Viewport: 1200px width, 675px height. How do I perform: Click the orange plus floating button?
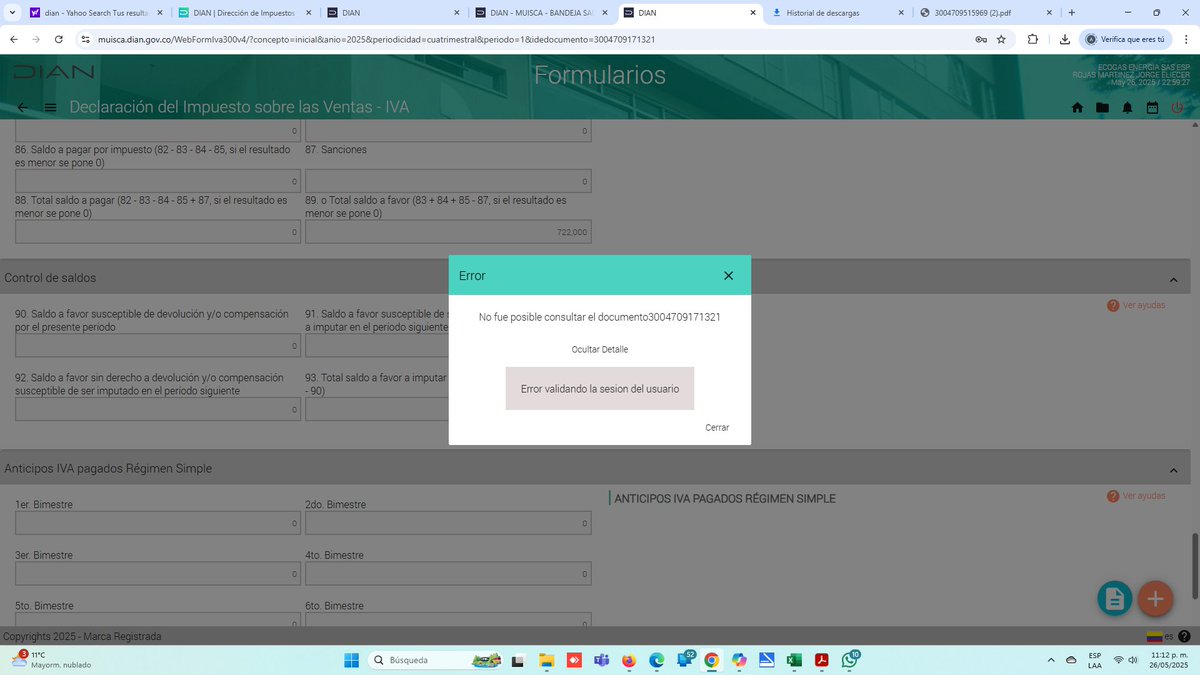(1155, 598)
